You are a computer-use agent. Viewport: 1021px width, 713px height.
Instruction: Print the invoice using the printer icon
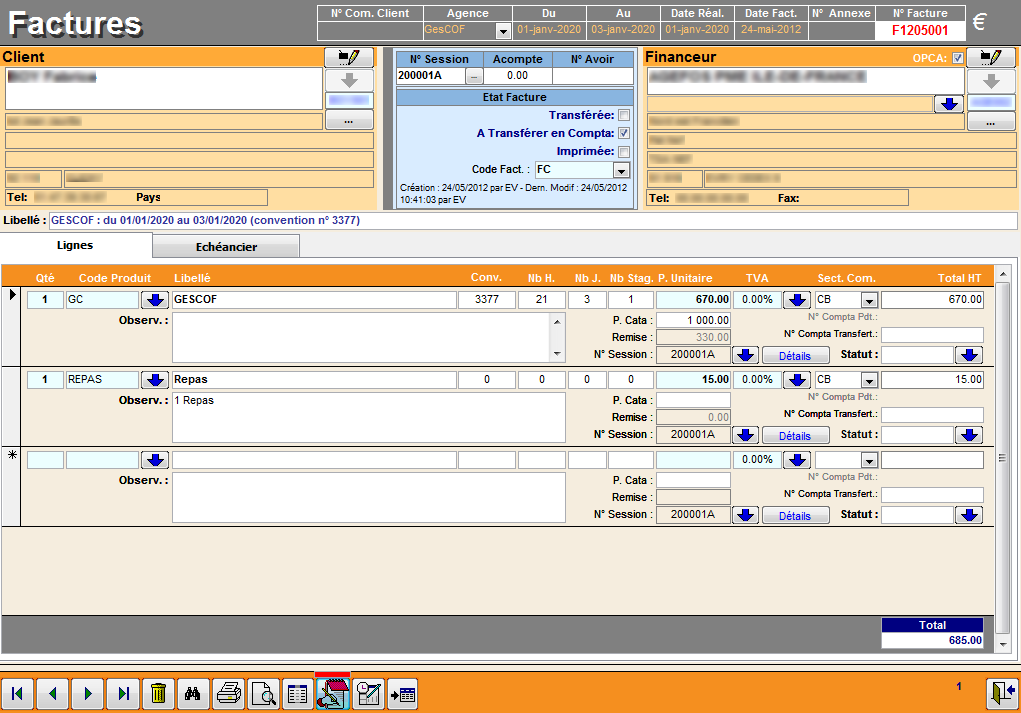[230, 693]
